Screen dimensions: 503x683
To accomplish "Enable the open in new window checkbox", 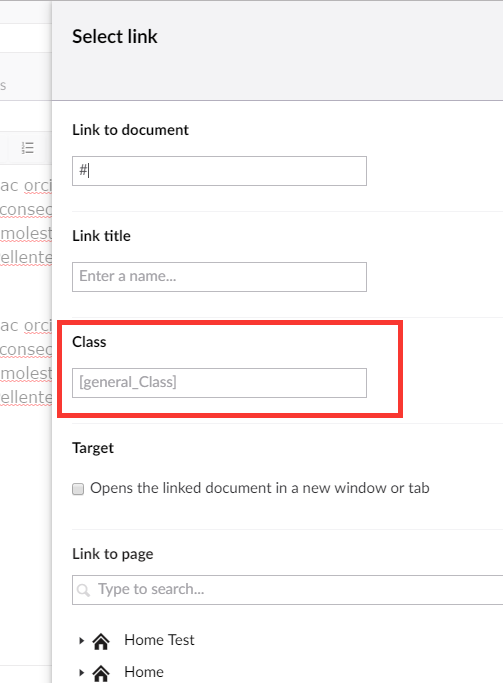I will 78,489.
